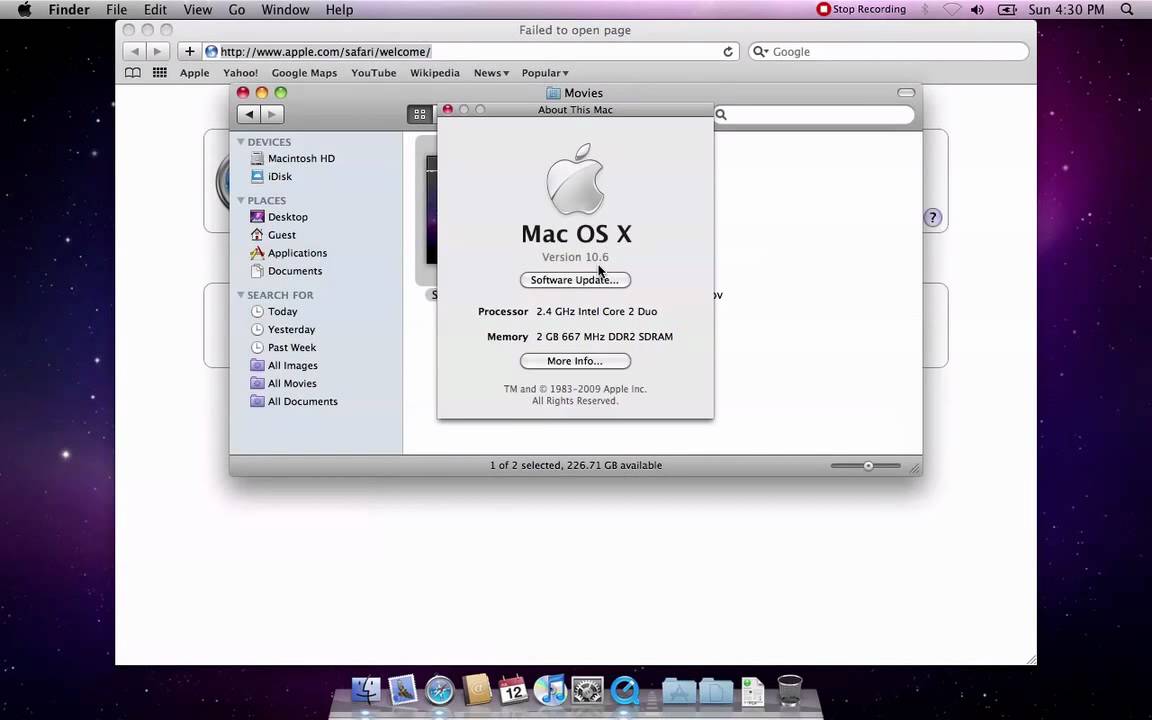Open the Finder menu in menu bar
This screenshot has width=1152, height=720.
coord(69,10)
